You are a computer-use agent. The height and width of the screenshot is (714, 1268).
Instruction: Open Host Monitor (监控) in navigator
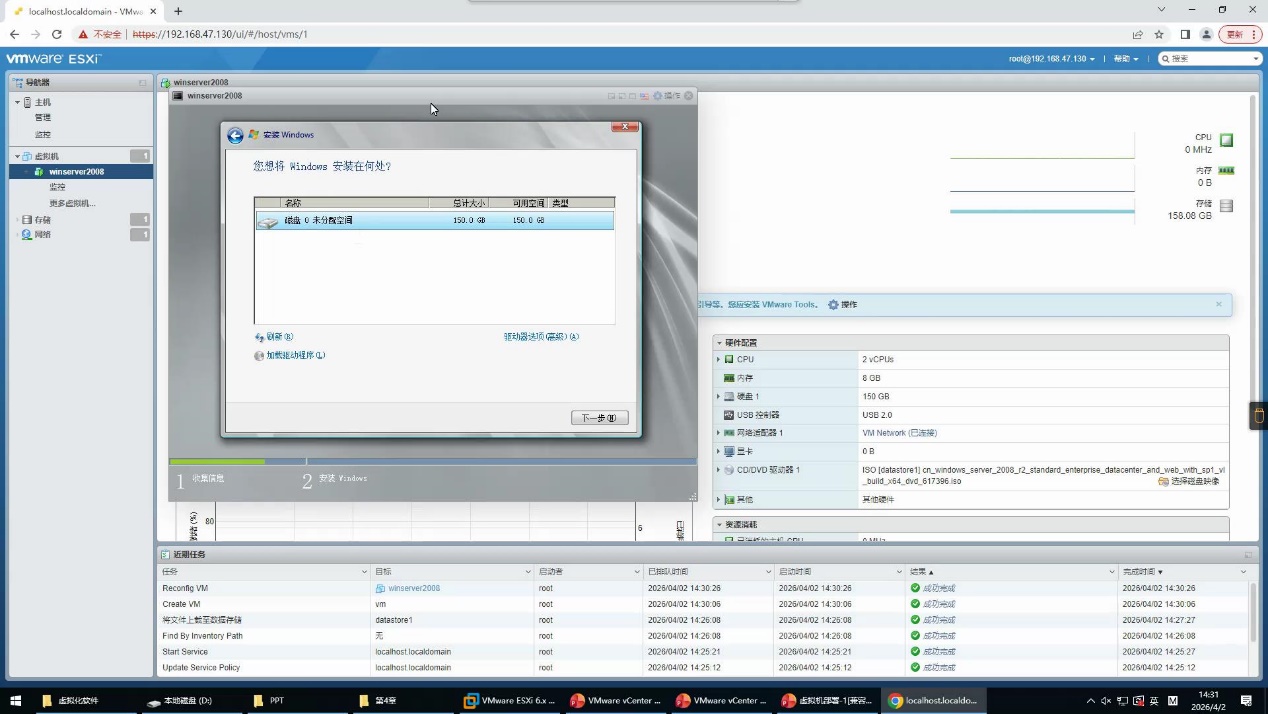coord(43,134)
